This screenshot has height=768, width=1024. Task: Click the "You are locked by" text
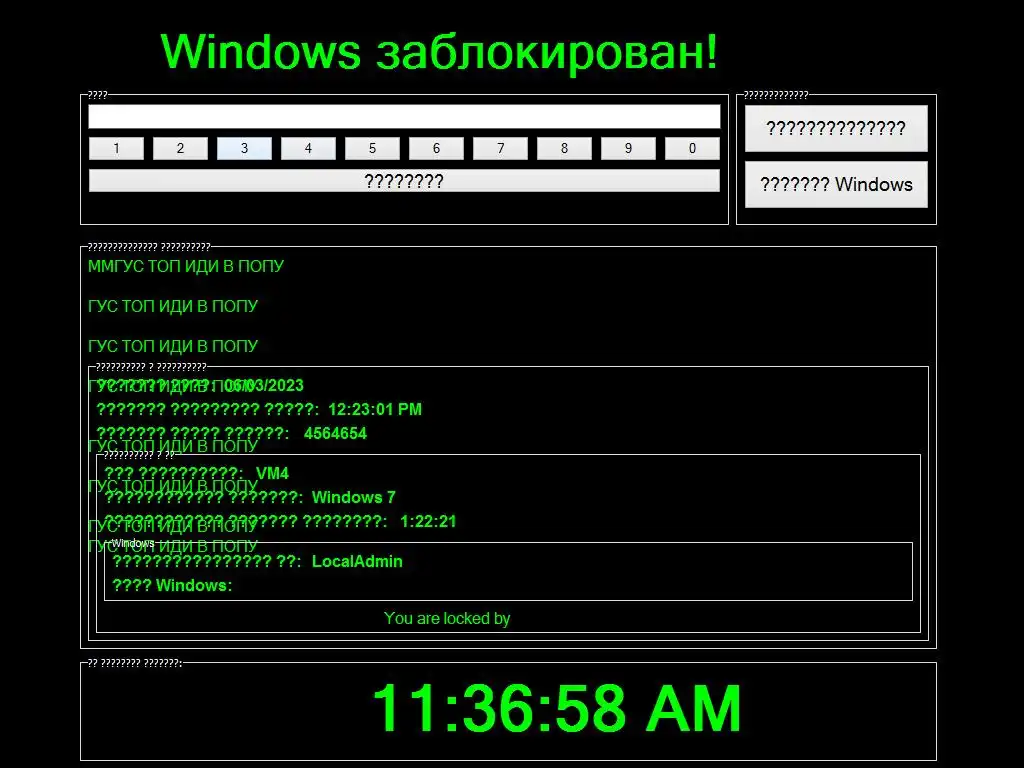tap(447, 618)
